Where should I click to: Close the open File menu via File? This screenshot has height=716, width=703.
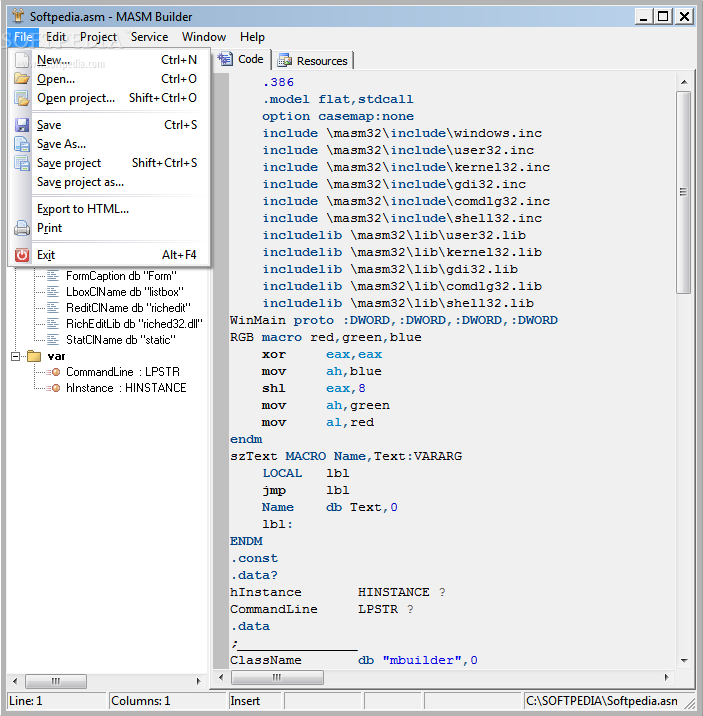click(23, 37)
